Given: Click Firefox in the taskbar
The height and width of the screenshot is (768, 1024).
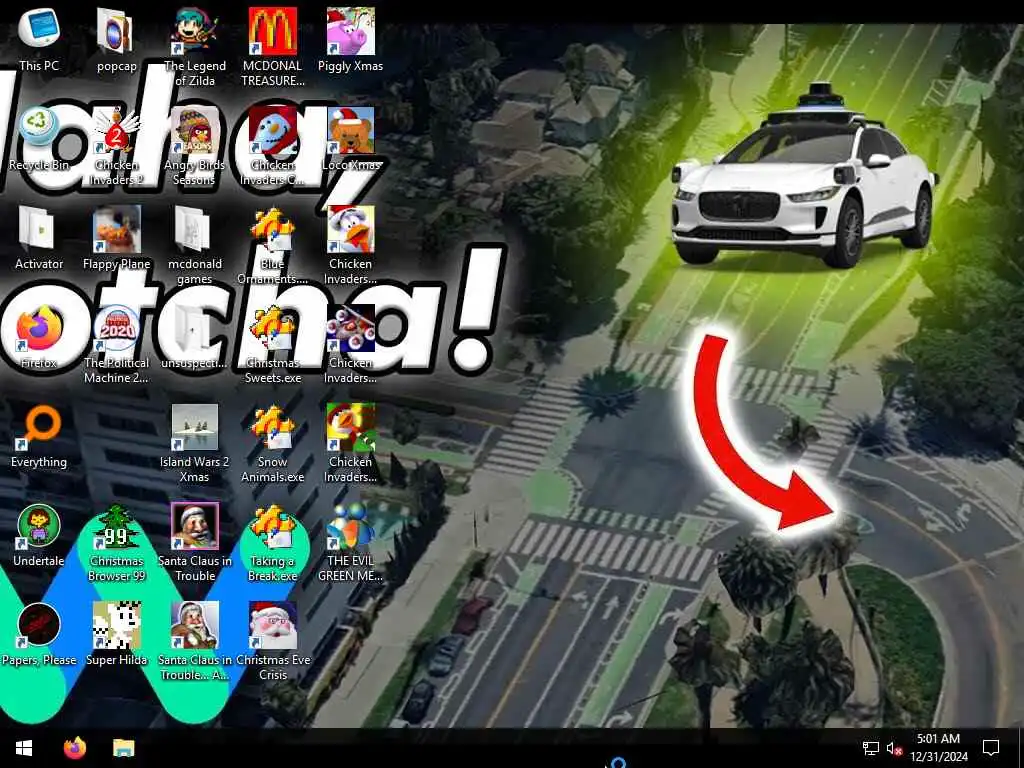Looking at the screenshot, I should (x=75, y=748).
